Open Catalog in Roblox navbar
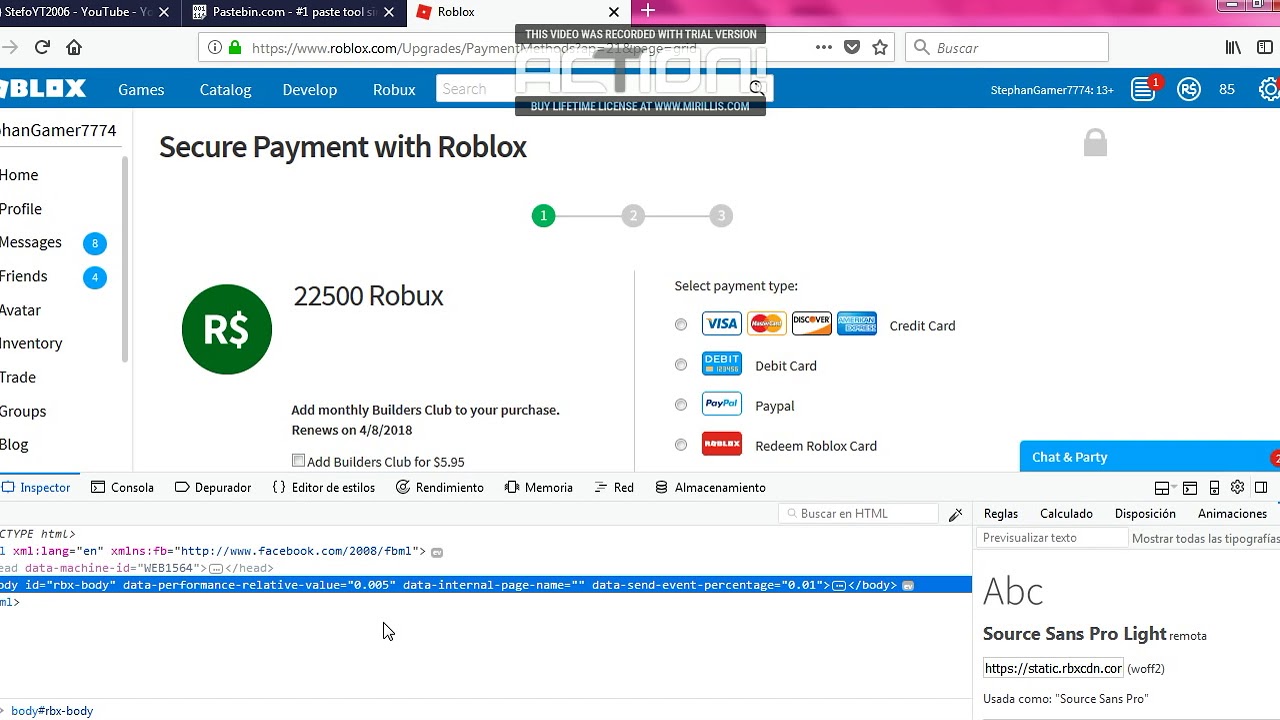This screenshot has height=720, width=1280. click(x=225, y=89)
